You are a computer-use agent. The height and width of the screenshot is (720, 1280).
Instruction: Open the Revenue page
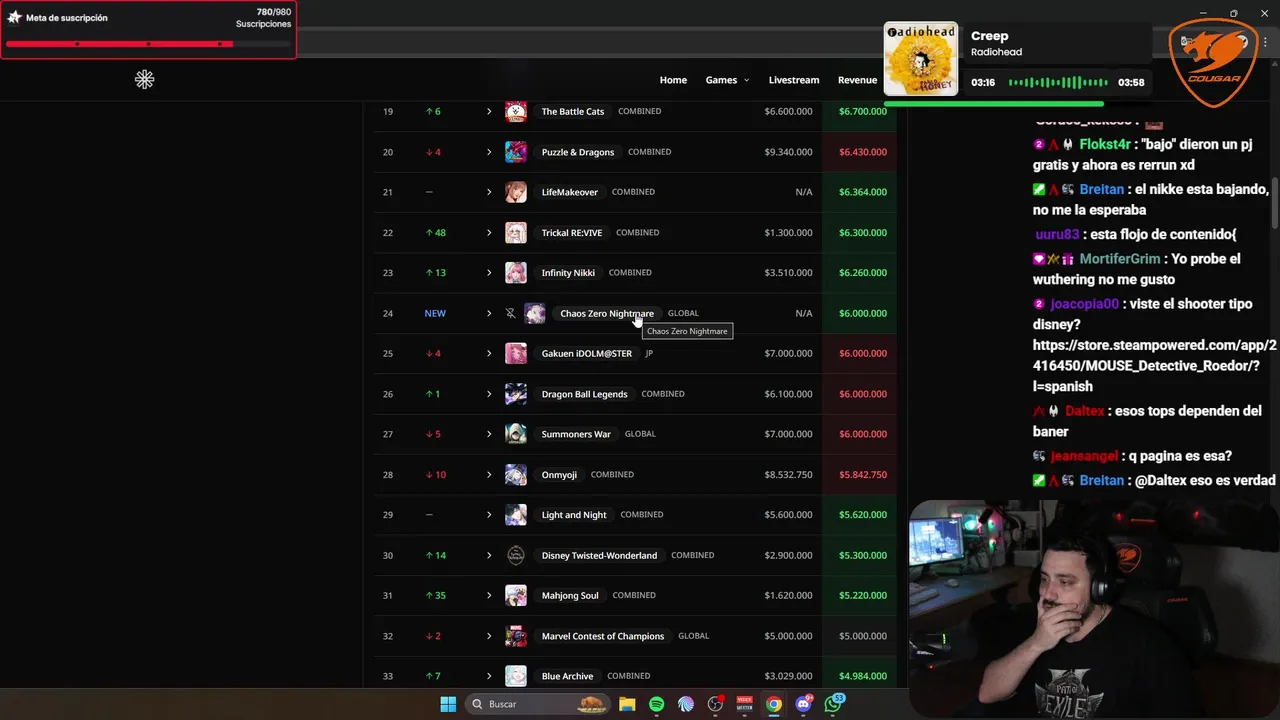coord(857,80)
